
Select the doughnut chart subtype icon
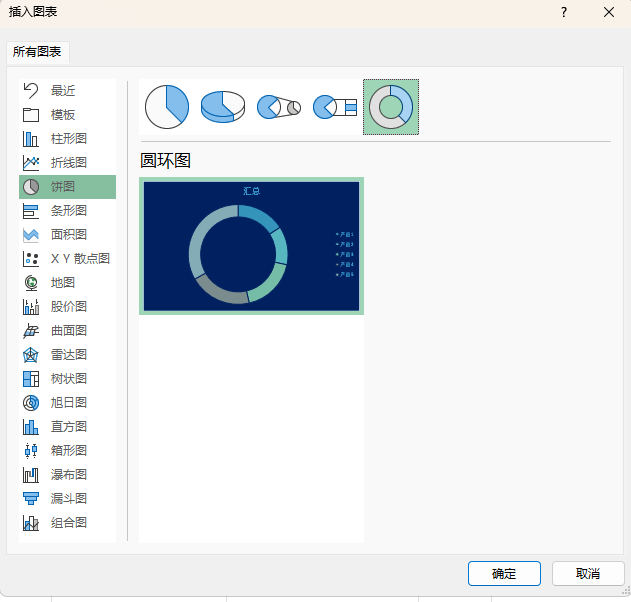point(391,107)
